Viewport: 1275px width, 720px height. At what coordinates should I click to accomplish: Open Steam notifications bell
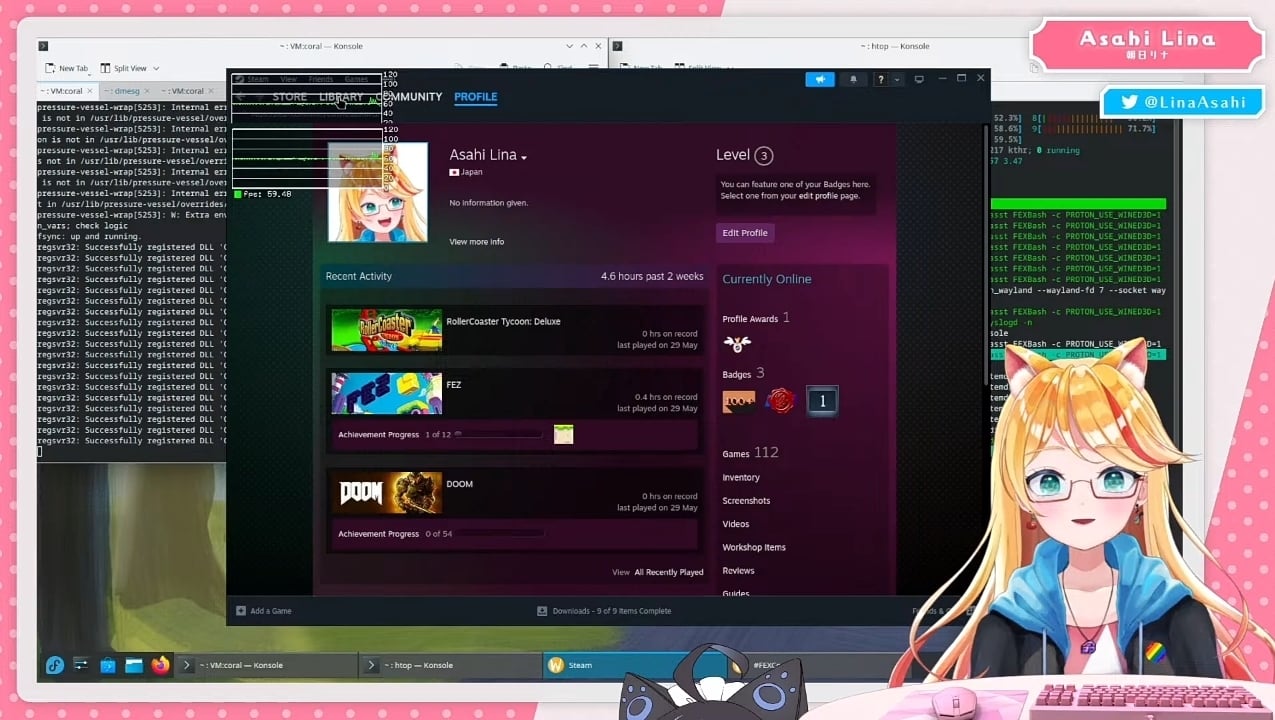point(853,79)
